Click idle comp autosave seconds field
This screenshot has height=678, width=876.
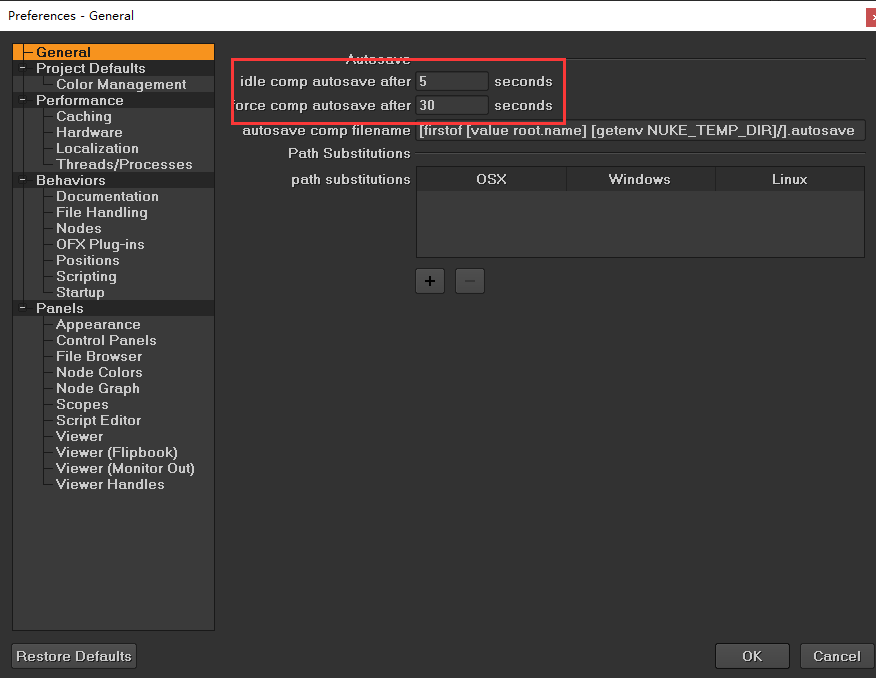click(452, 81)
